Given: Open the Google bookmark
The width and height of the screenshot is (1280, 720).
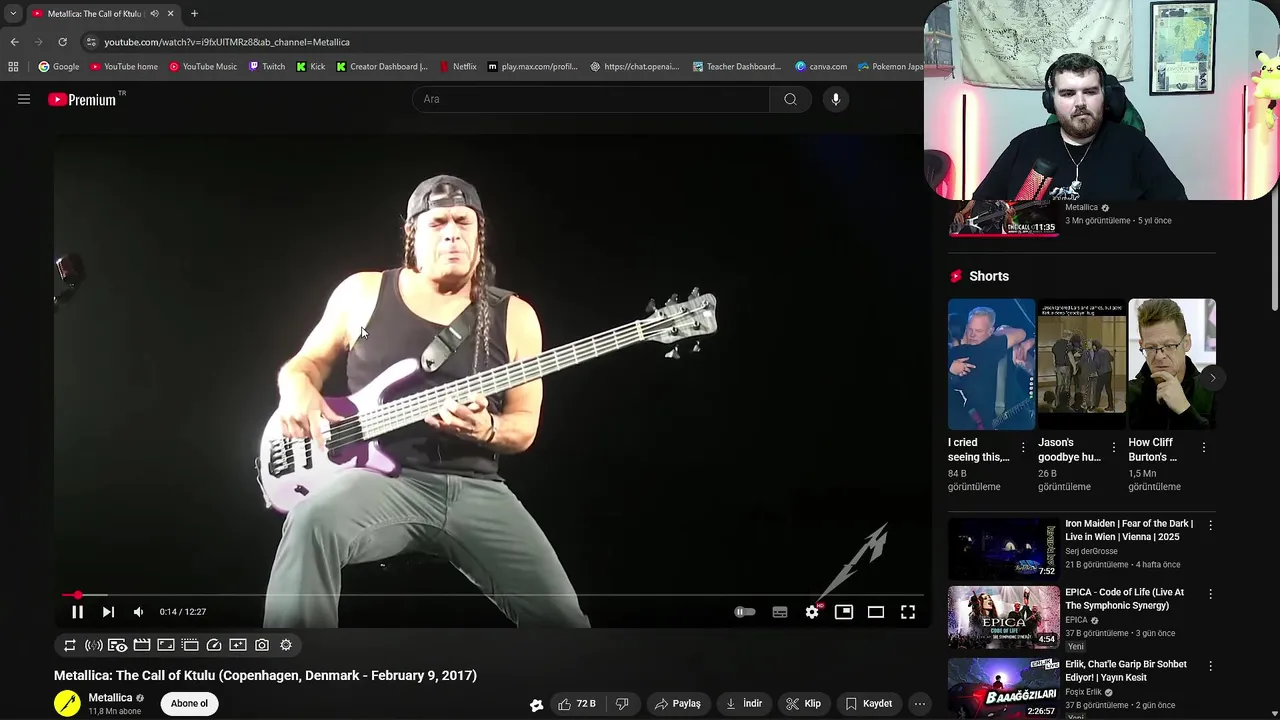Looking at the screenshot, I should pyautogui.click(x=58, y=67).
